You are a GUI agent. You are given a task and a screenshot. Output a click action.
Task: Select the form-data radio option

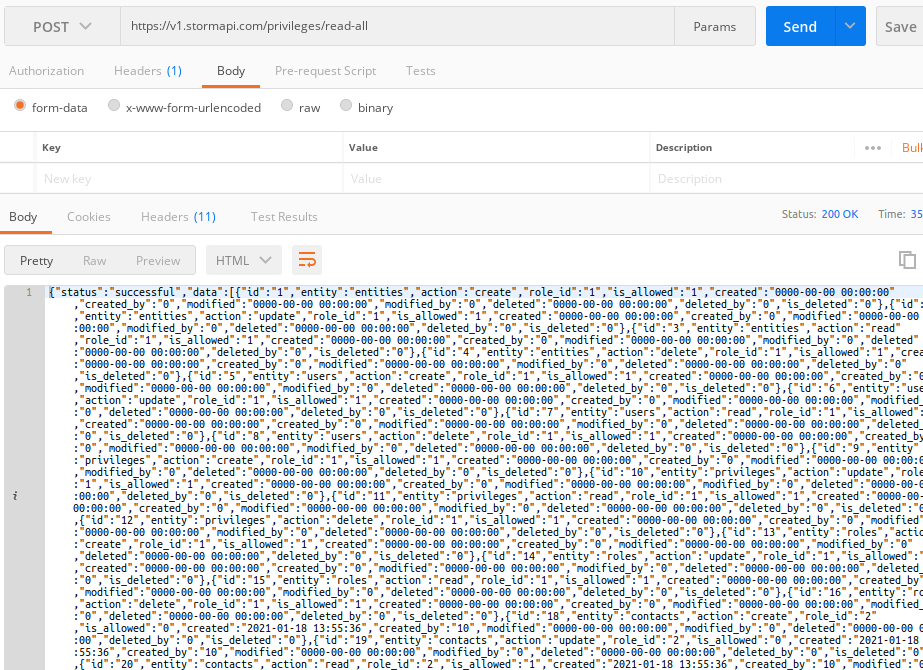(x=20, y=105)
